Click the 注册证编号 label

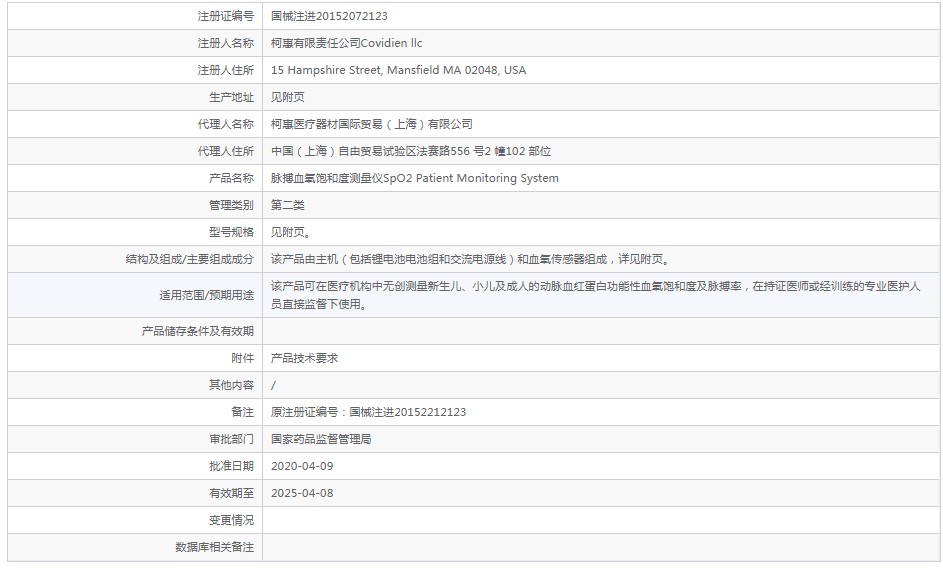tap(226, 16)
